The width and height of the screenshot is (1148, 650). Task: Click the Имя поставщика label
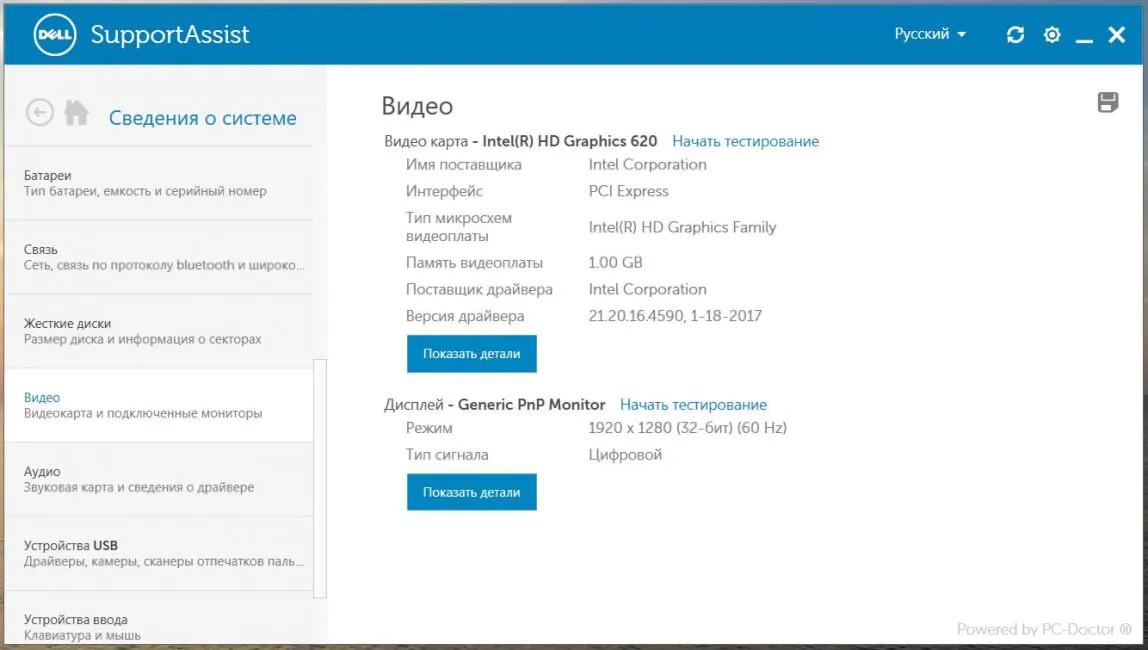coord(463,165)
